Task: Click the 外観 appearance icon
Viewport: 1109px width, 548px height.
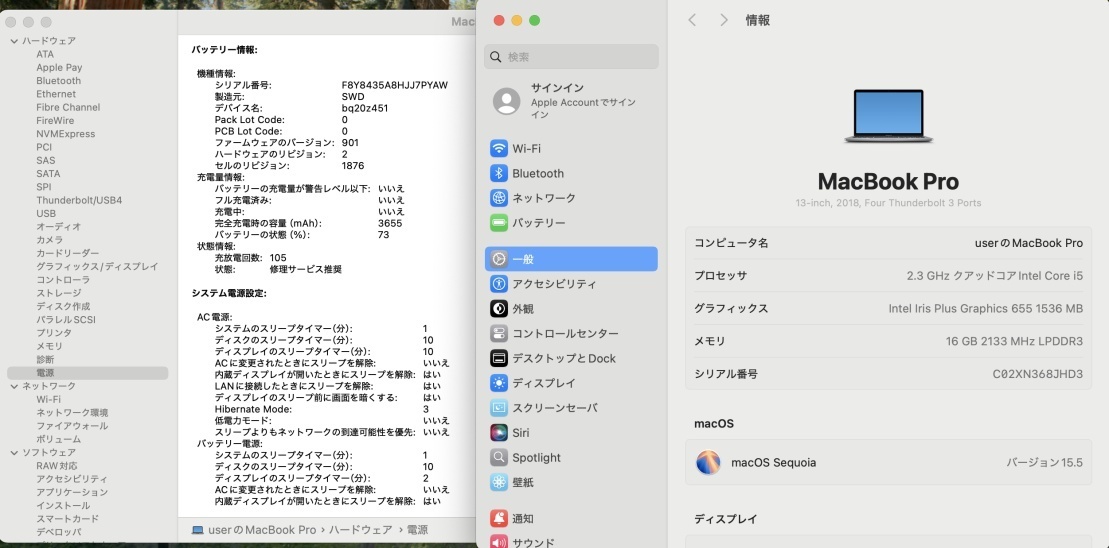Action: pyautogui.click(x=499, y=308)
